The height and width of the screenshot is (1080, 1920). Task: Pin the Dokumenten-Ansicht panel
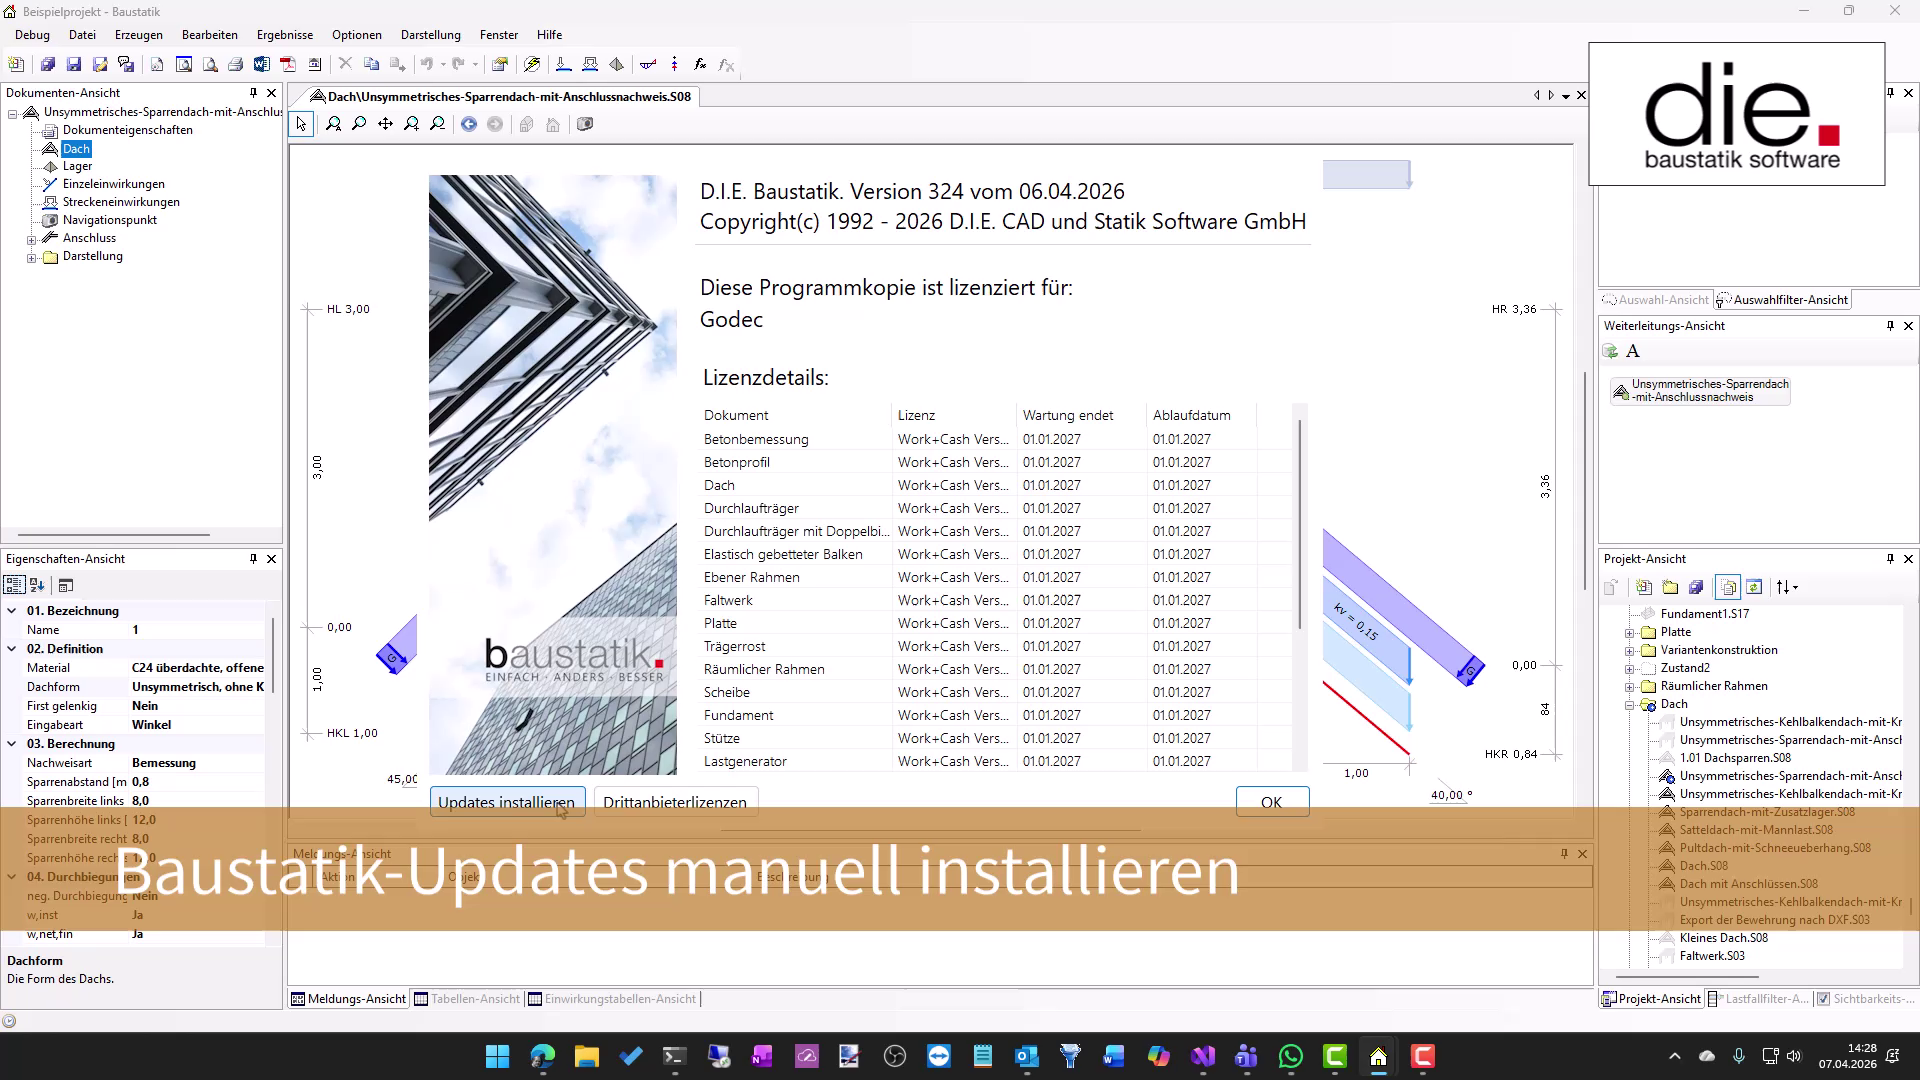(253, 93)
